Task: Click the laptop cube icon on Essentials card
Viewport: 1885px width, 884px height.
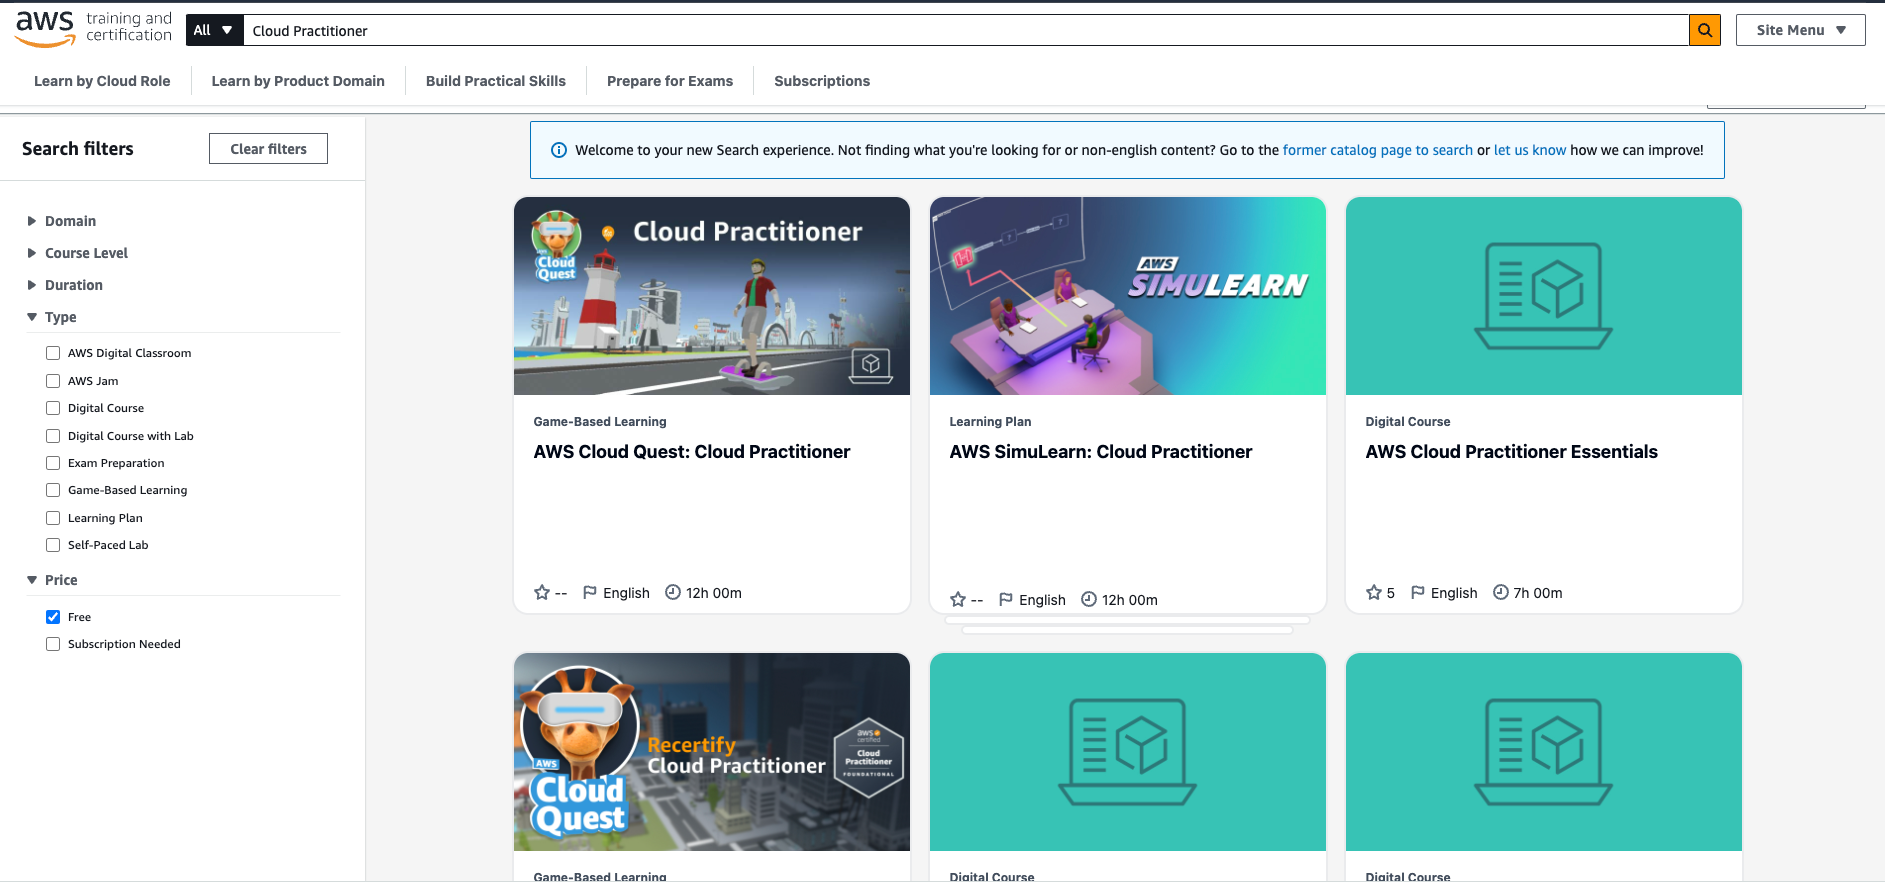Action: pos(1543,295)
